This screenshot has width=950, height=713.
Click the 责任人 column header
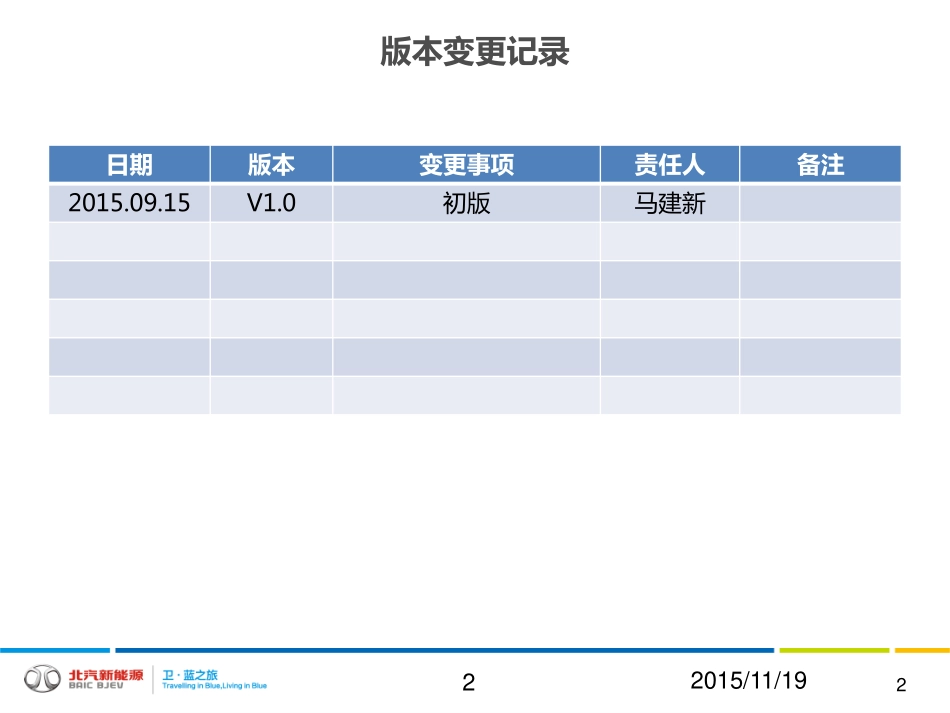[669, 164]
